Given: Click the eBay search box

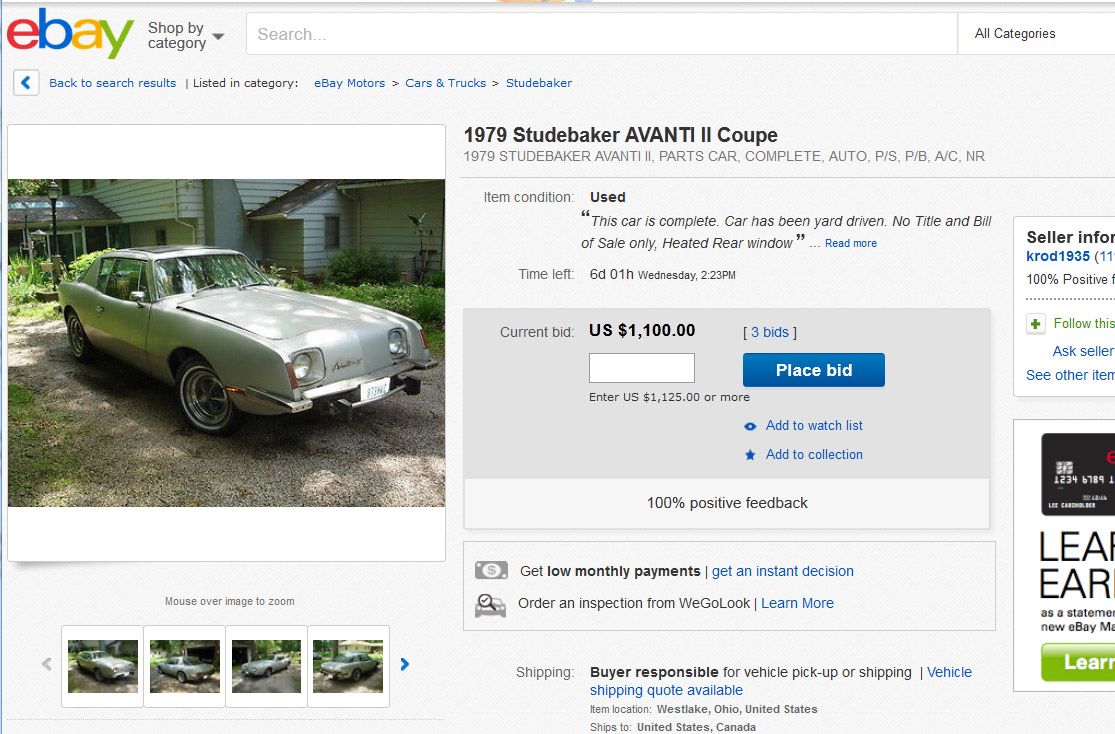Looking at the screenshot, I should 600,34.
